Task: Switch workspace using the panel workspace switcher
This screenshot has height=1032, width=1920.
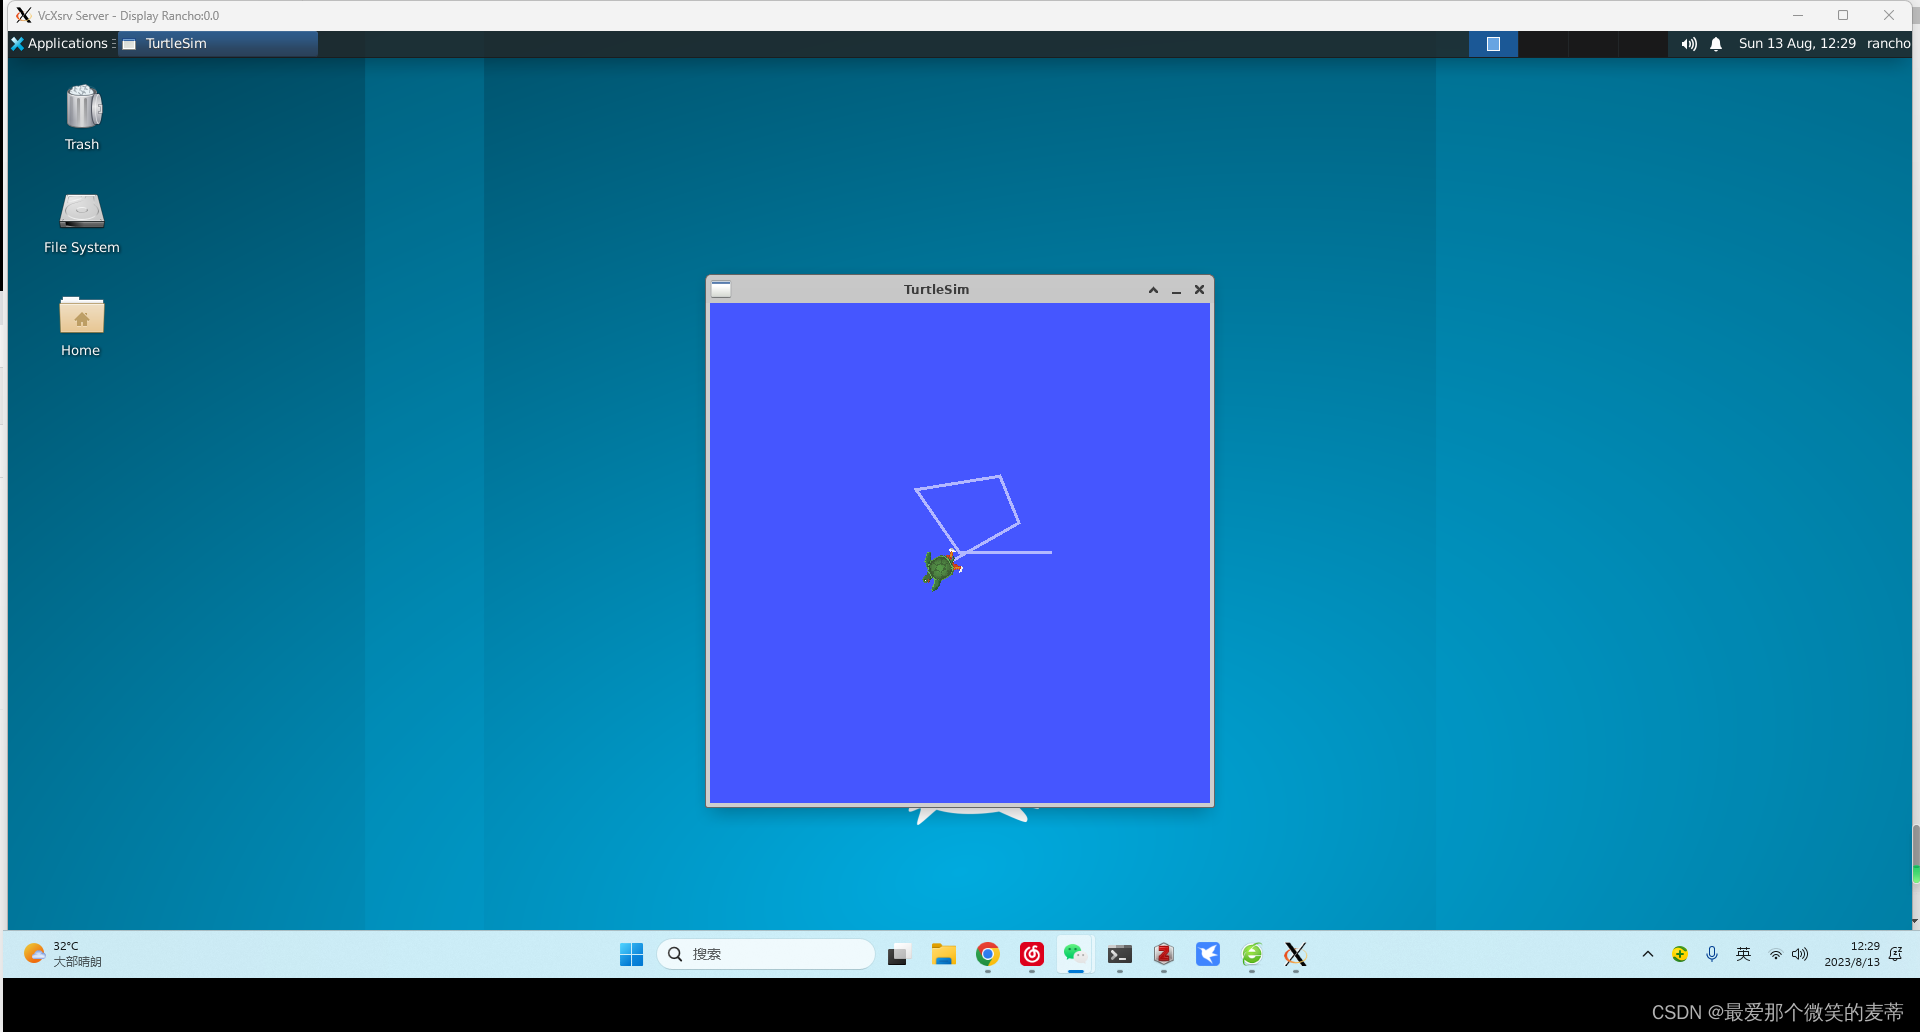Action: coord(1493,43)
